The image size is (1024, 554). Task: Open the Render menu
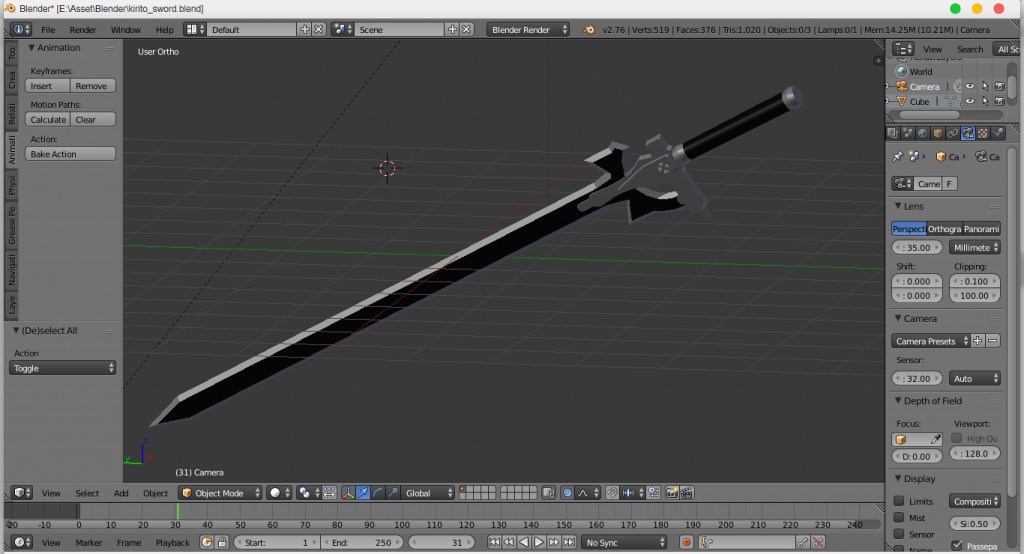pyautogui.click(x=83, y=29)
